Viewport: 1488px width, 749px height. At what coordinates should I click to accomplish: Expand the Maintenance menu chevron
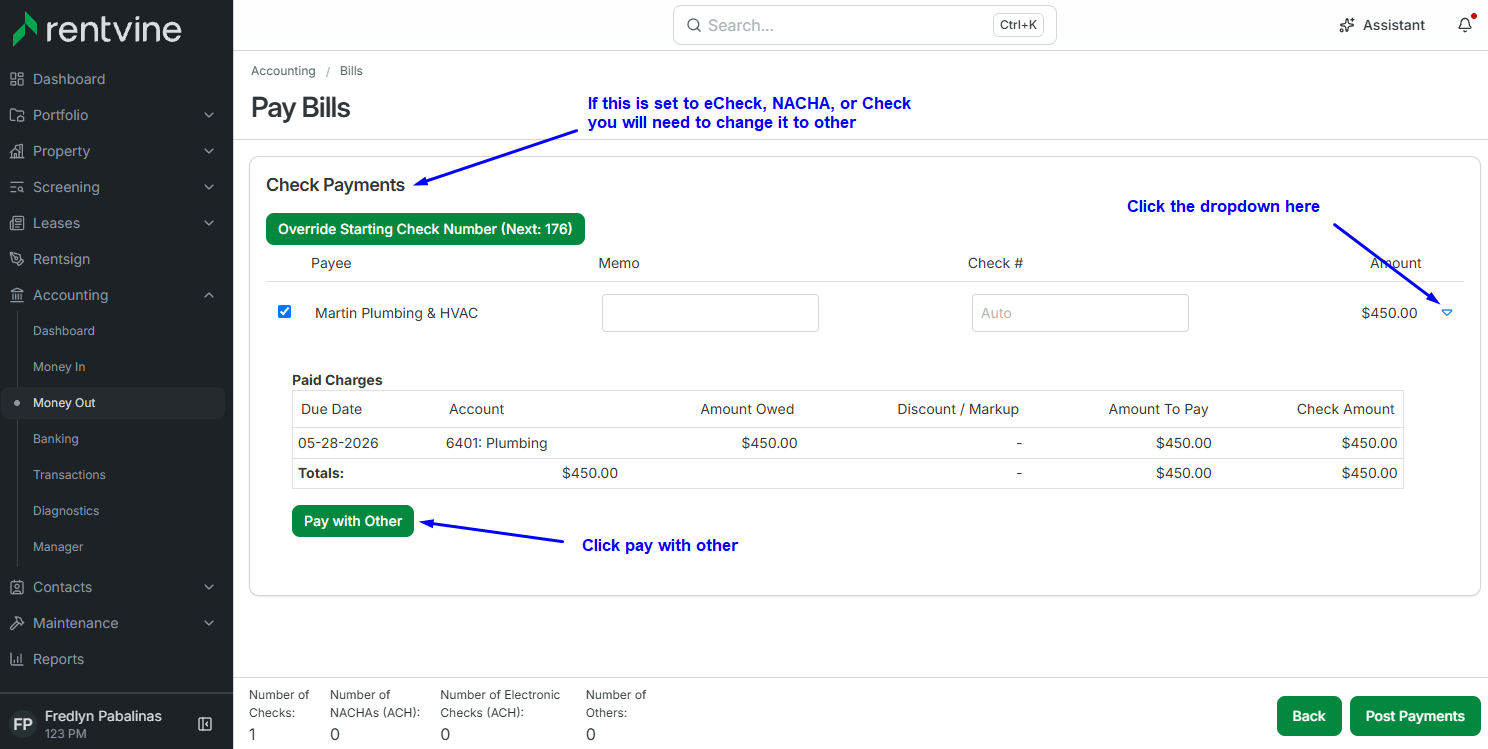coord(209,623)
